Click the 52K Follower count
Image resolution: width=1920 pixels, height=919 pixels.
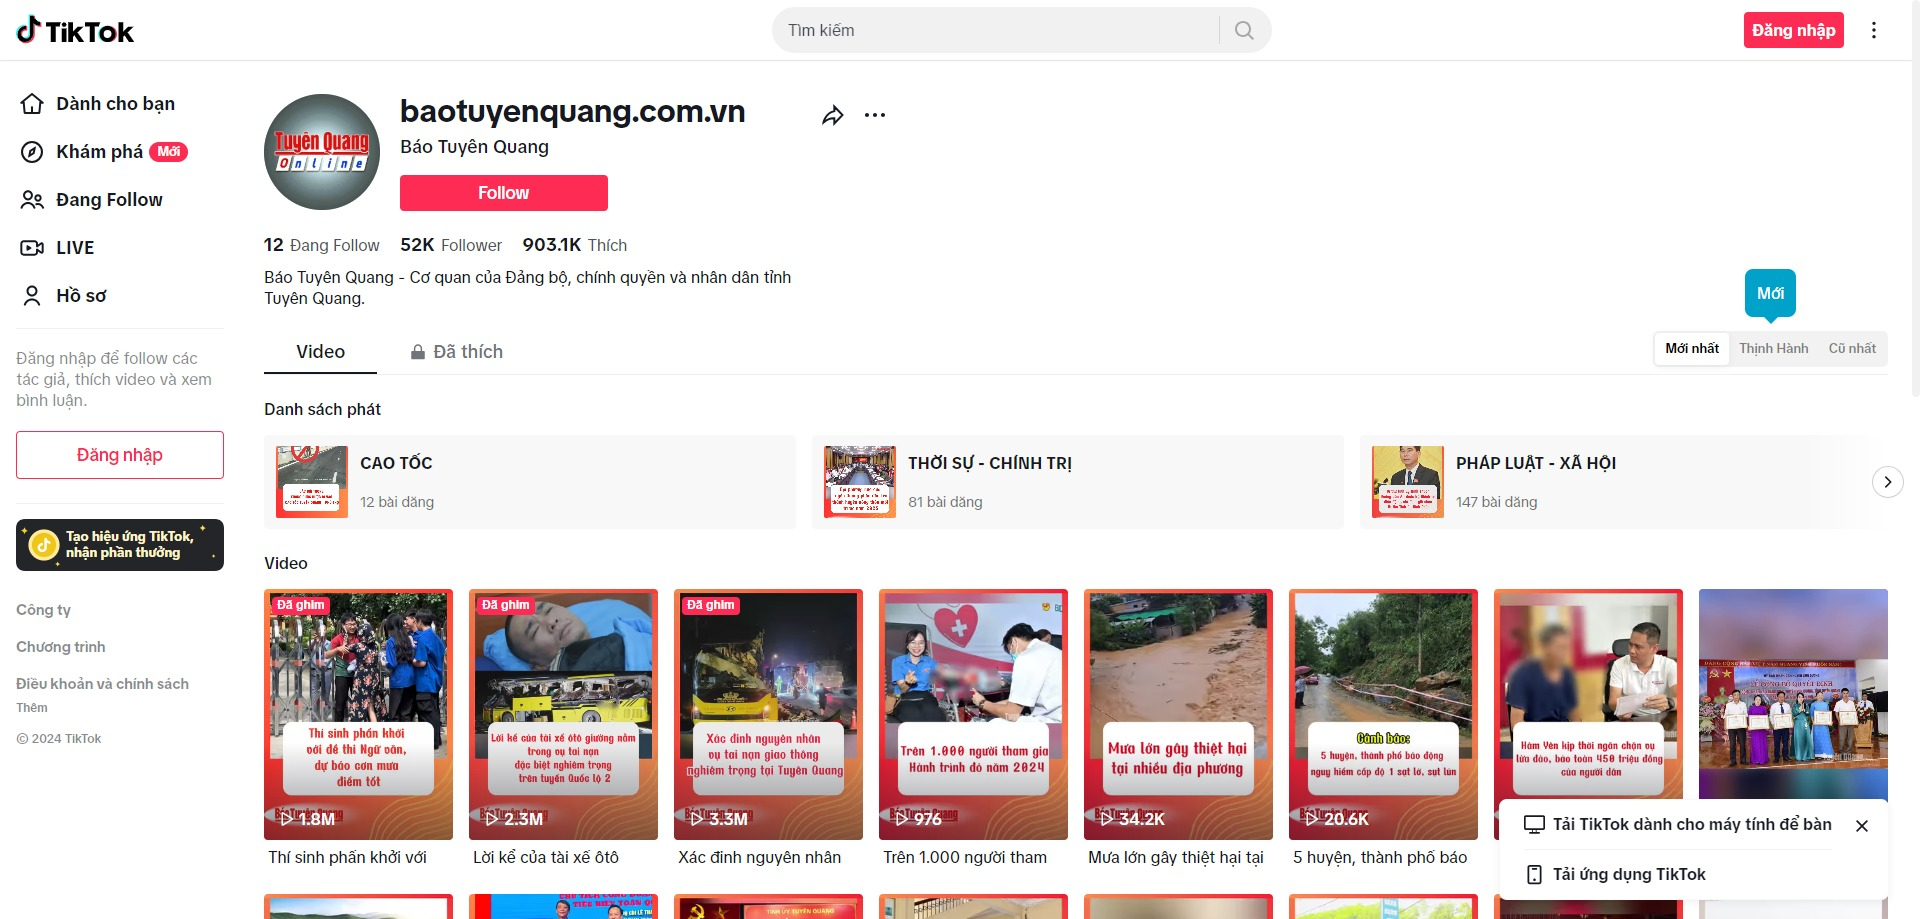(x=451, y=245)
